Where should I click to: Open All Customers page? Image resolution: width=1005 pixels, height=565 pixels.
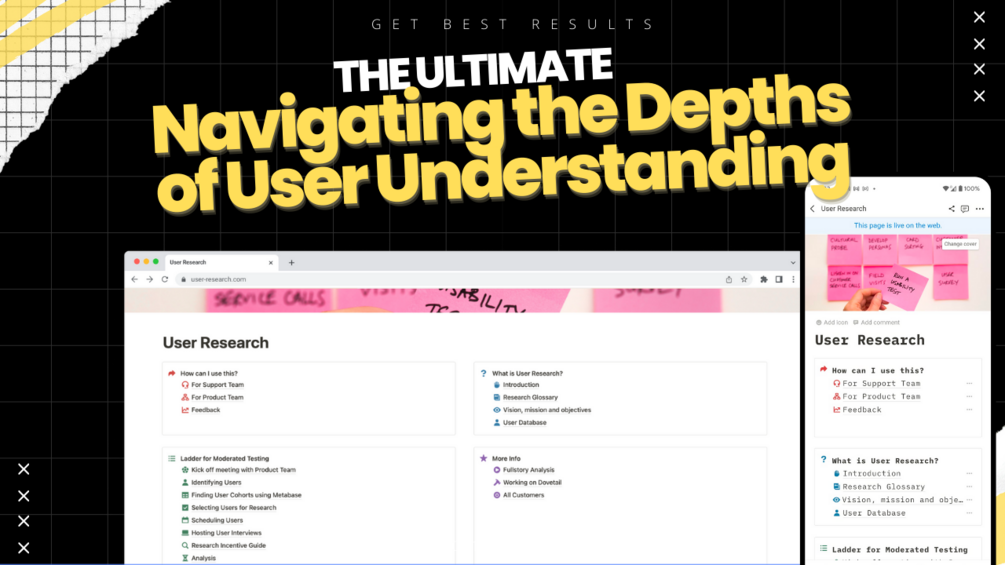(523, 495)
